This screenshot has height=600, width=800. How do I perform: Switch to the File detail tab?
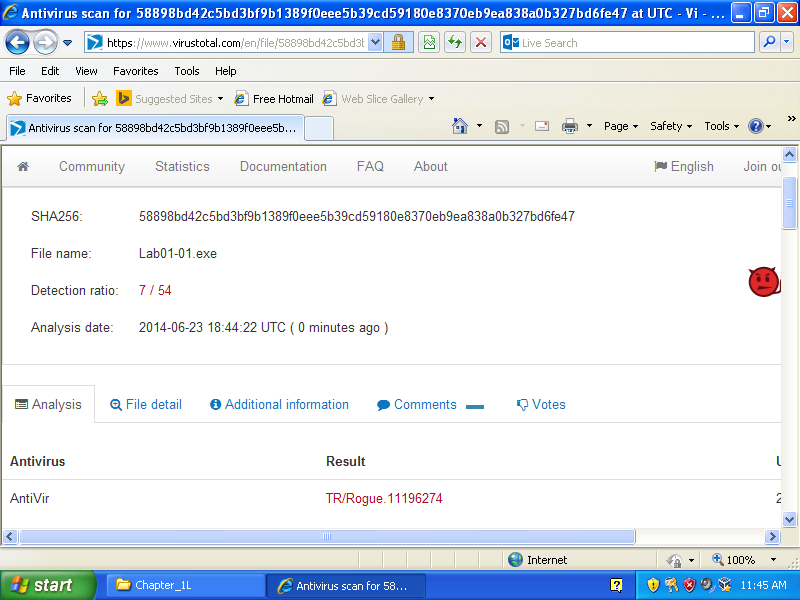[146, 405]
